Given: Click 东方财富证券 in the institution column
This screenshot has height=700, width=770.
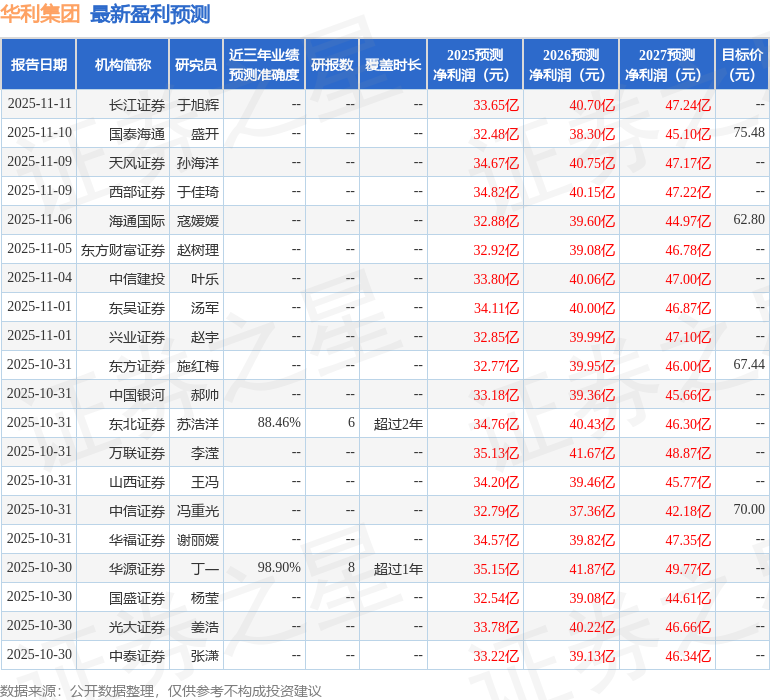Looking at the screenshot, I should (x=123, y=249).
